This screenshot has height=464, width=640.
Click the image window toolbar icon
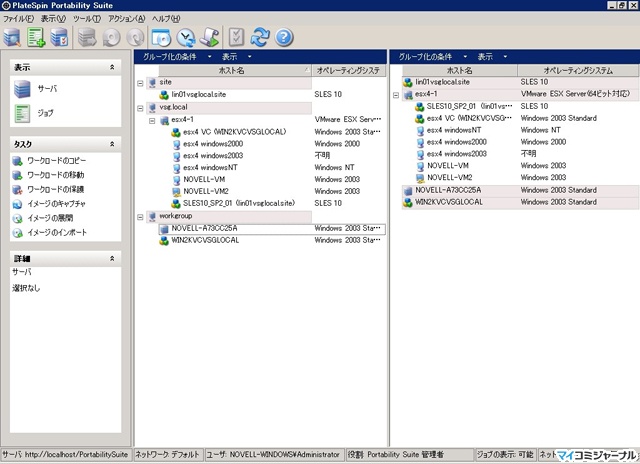point(161,38)
